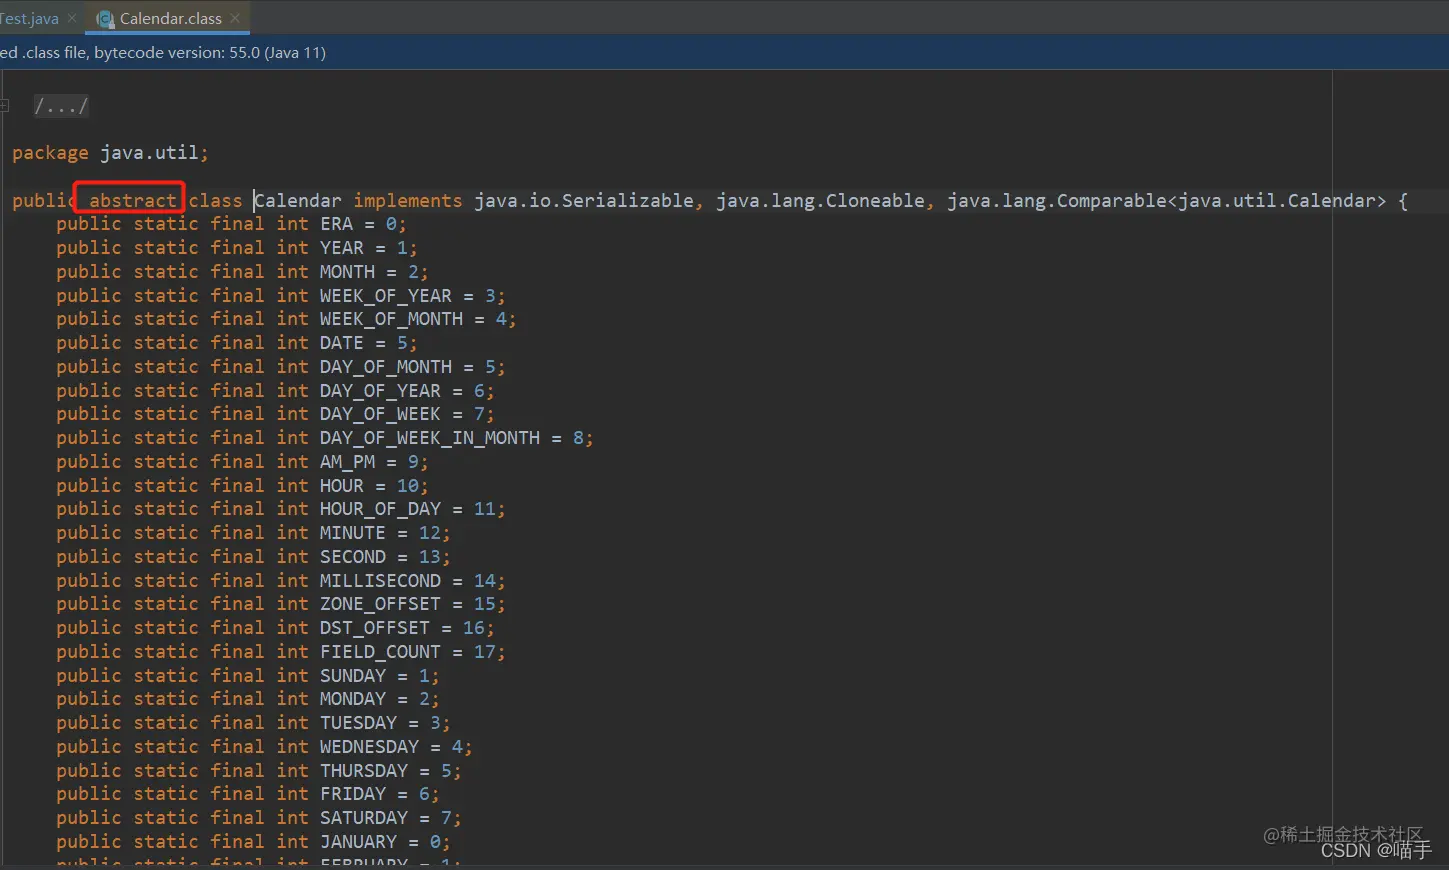The width and height of the screenshot is (1449, 870).
Task: Click the package java.util line
Action: 110,153
